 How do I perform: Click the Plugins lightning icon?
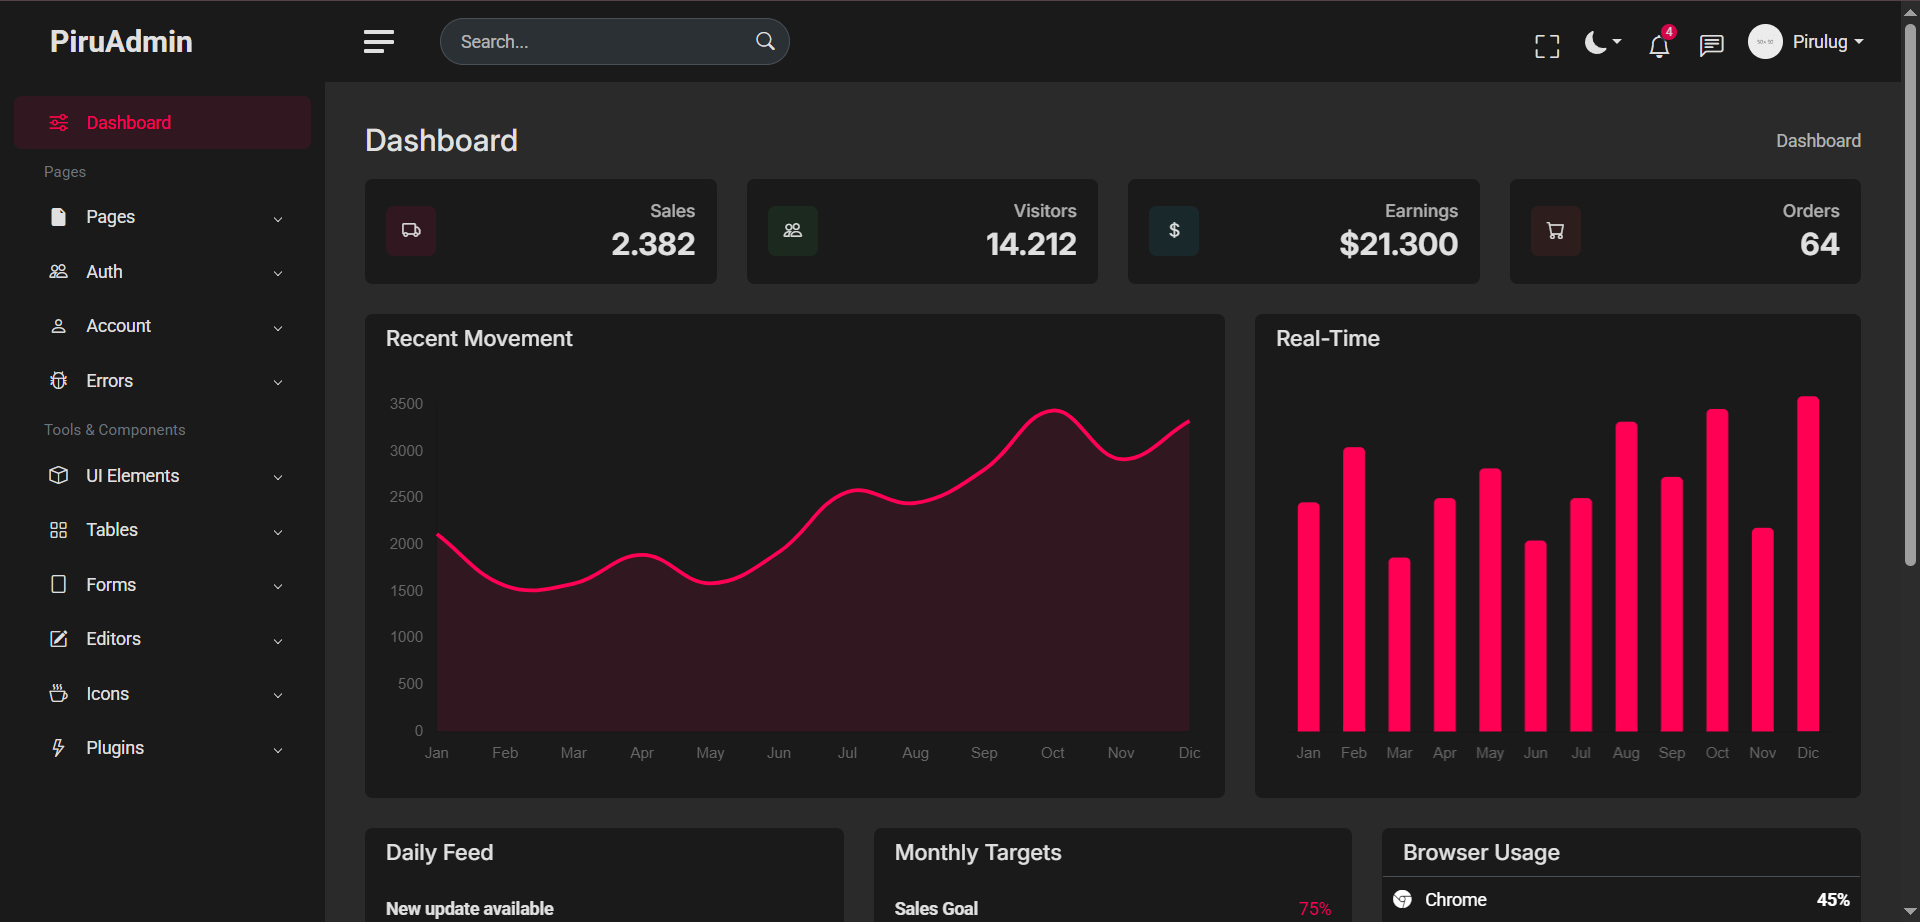[x=59, y=748]
